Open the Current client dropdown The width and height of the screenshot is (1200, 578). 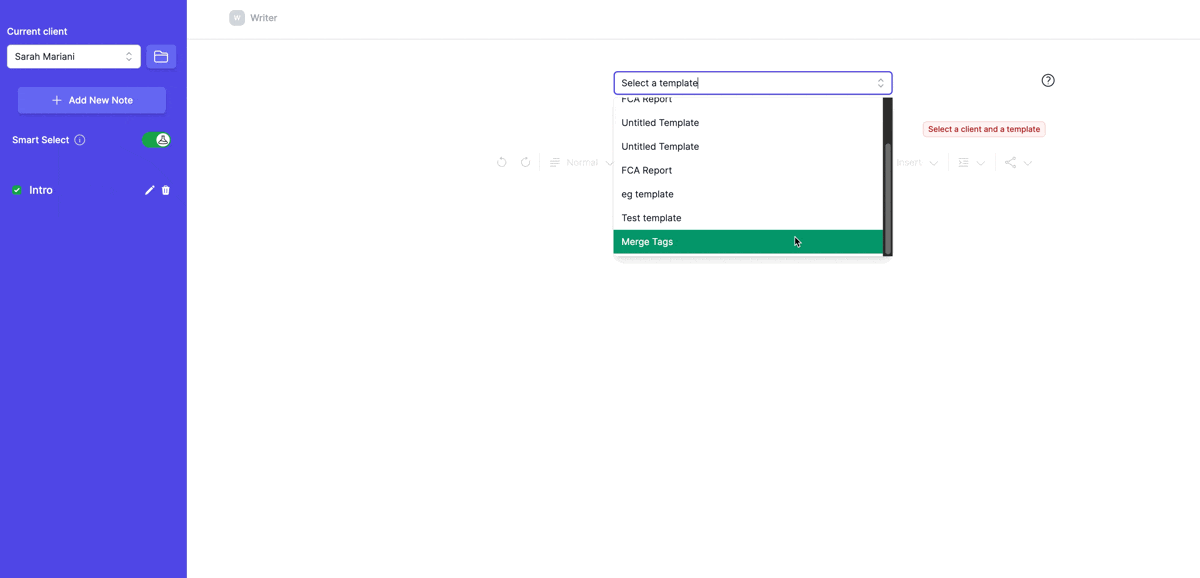[74, 57]
